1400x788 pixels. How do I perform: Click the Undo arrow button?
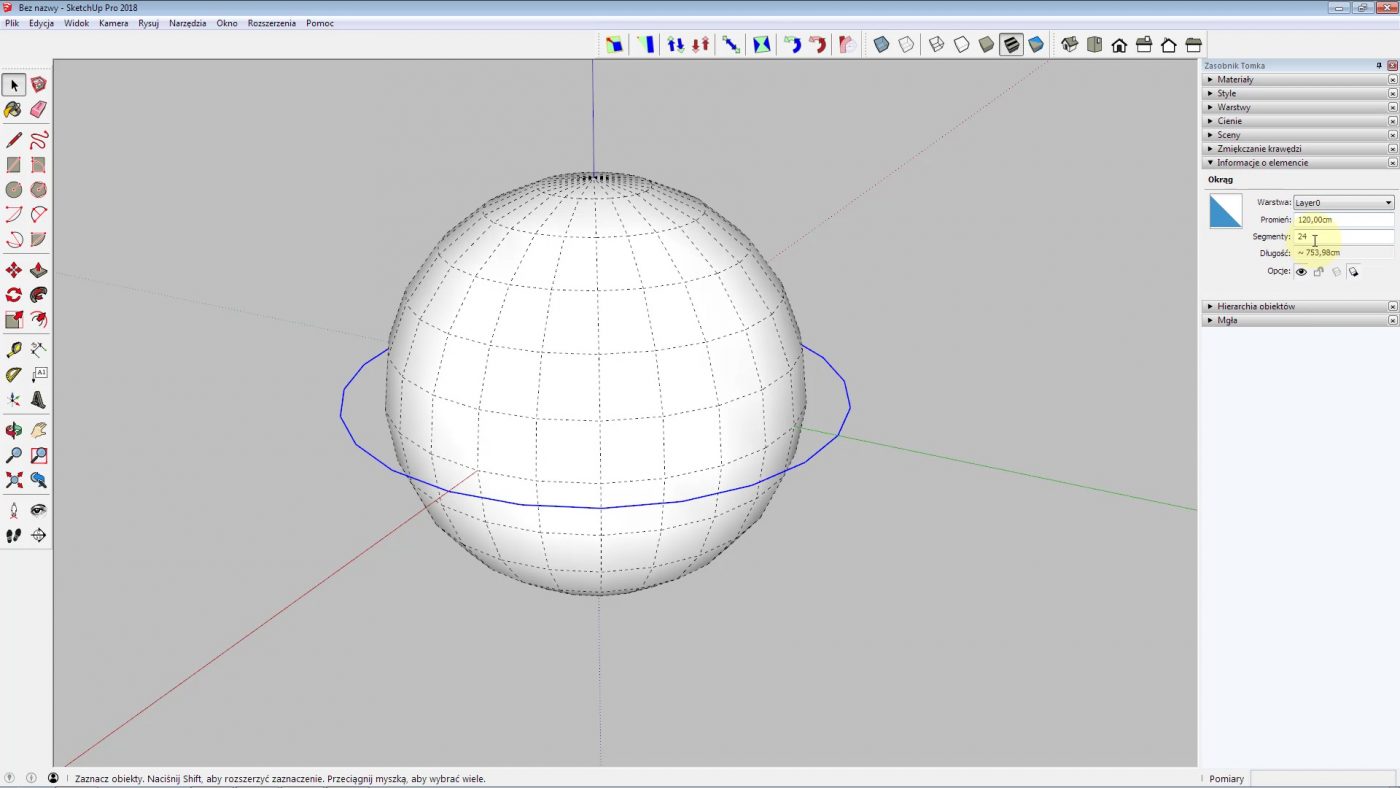pyautogui.click(x=794, y=44)
